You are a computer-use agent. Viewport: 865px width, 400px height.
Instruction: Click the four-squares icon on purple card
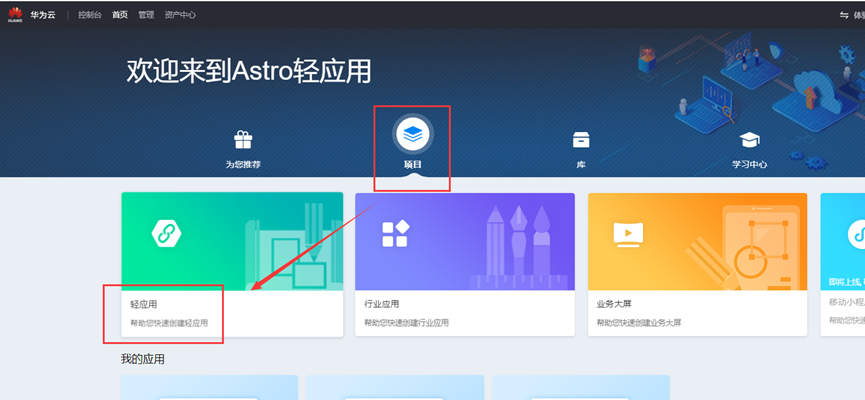(x=396, y=233)
